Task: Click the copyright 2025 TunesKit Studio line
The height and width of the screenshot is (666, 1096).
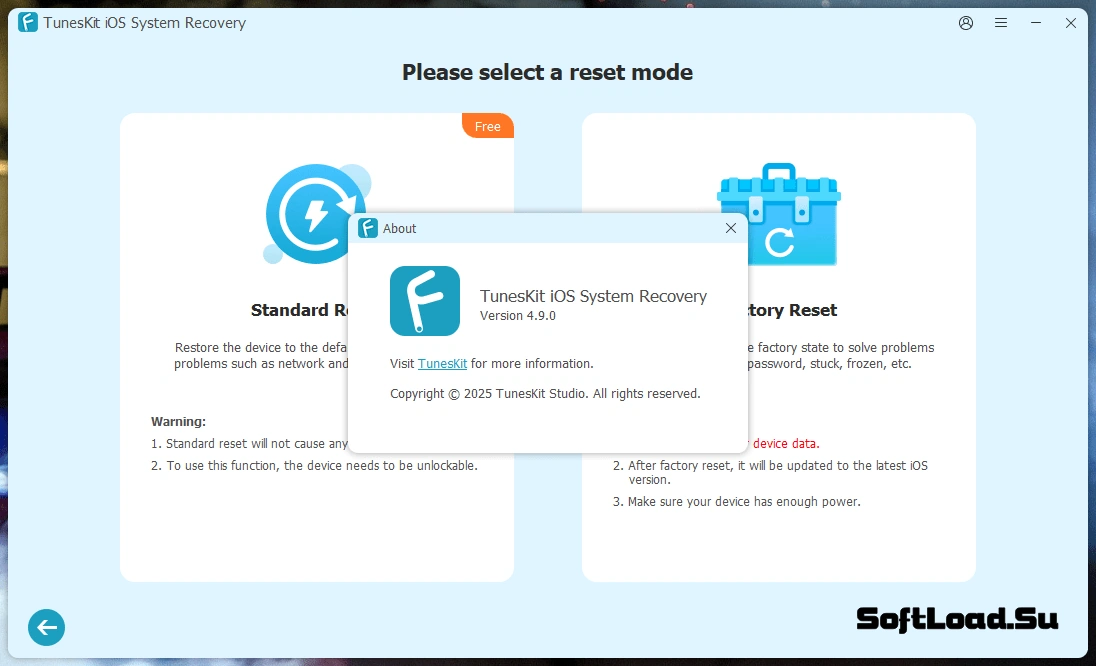Action: [545, 393]
